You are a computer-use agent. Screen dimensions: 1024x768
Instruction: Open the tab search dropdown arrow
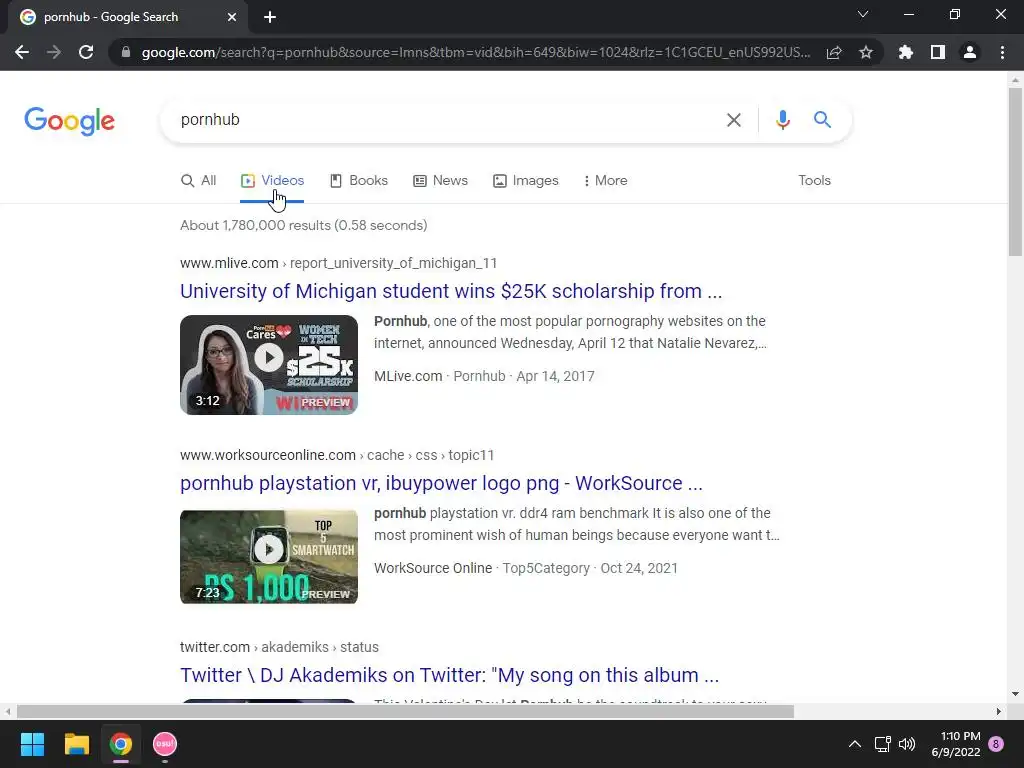tap(863, 14)
